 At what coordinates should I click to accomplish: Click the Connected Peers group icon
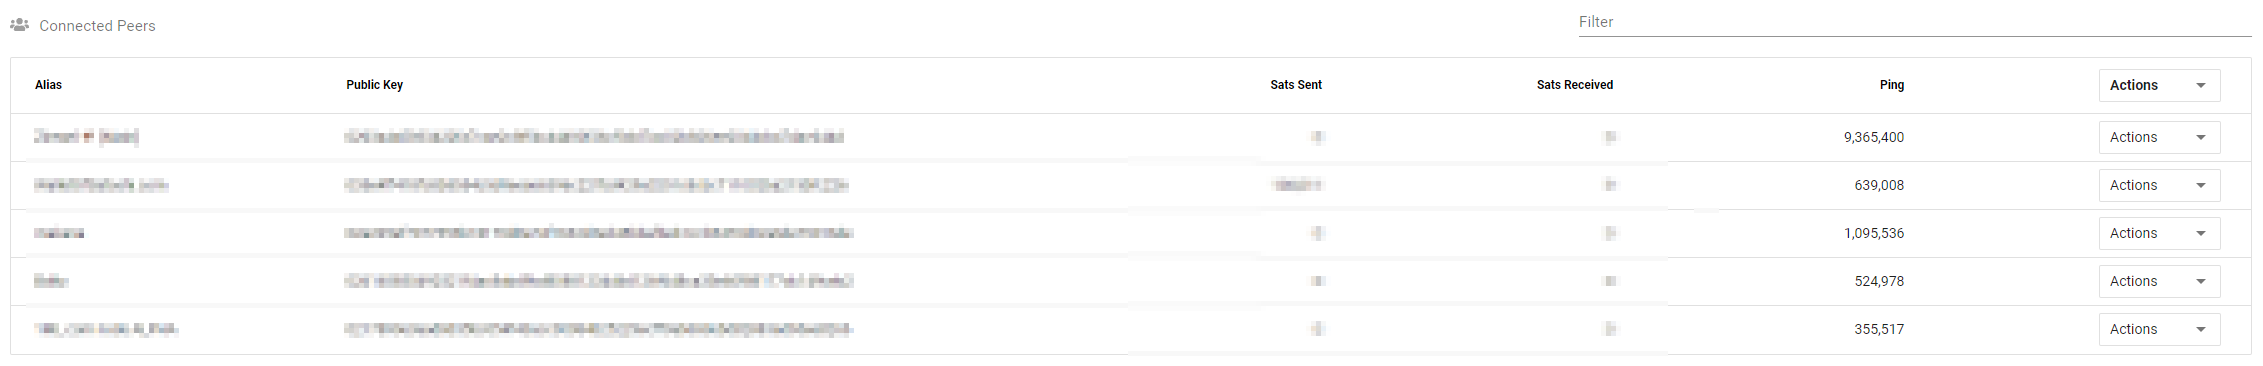[x=19, y=25]
